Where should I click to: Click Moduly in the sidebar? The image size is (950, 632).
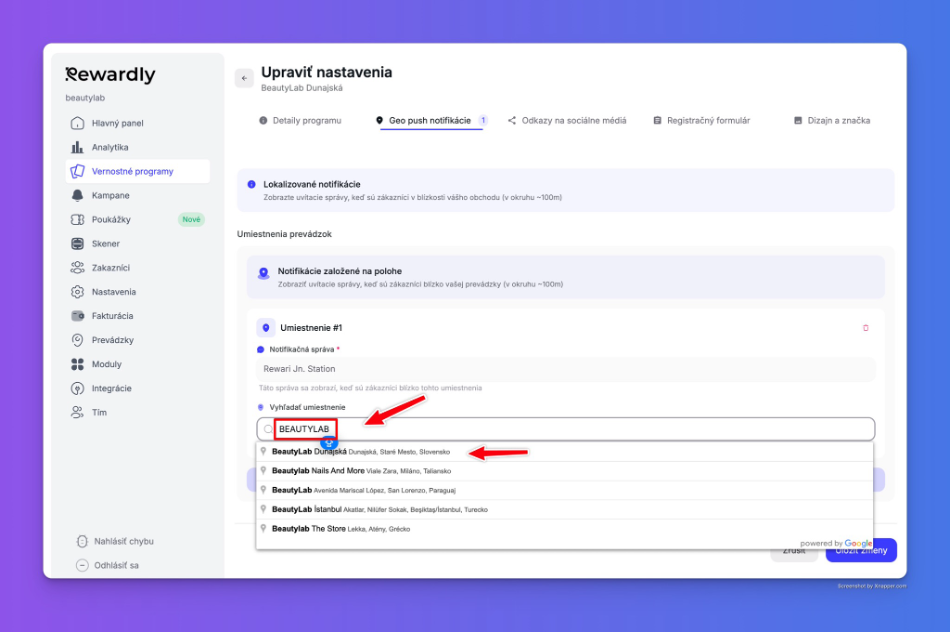point(138,364)
